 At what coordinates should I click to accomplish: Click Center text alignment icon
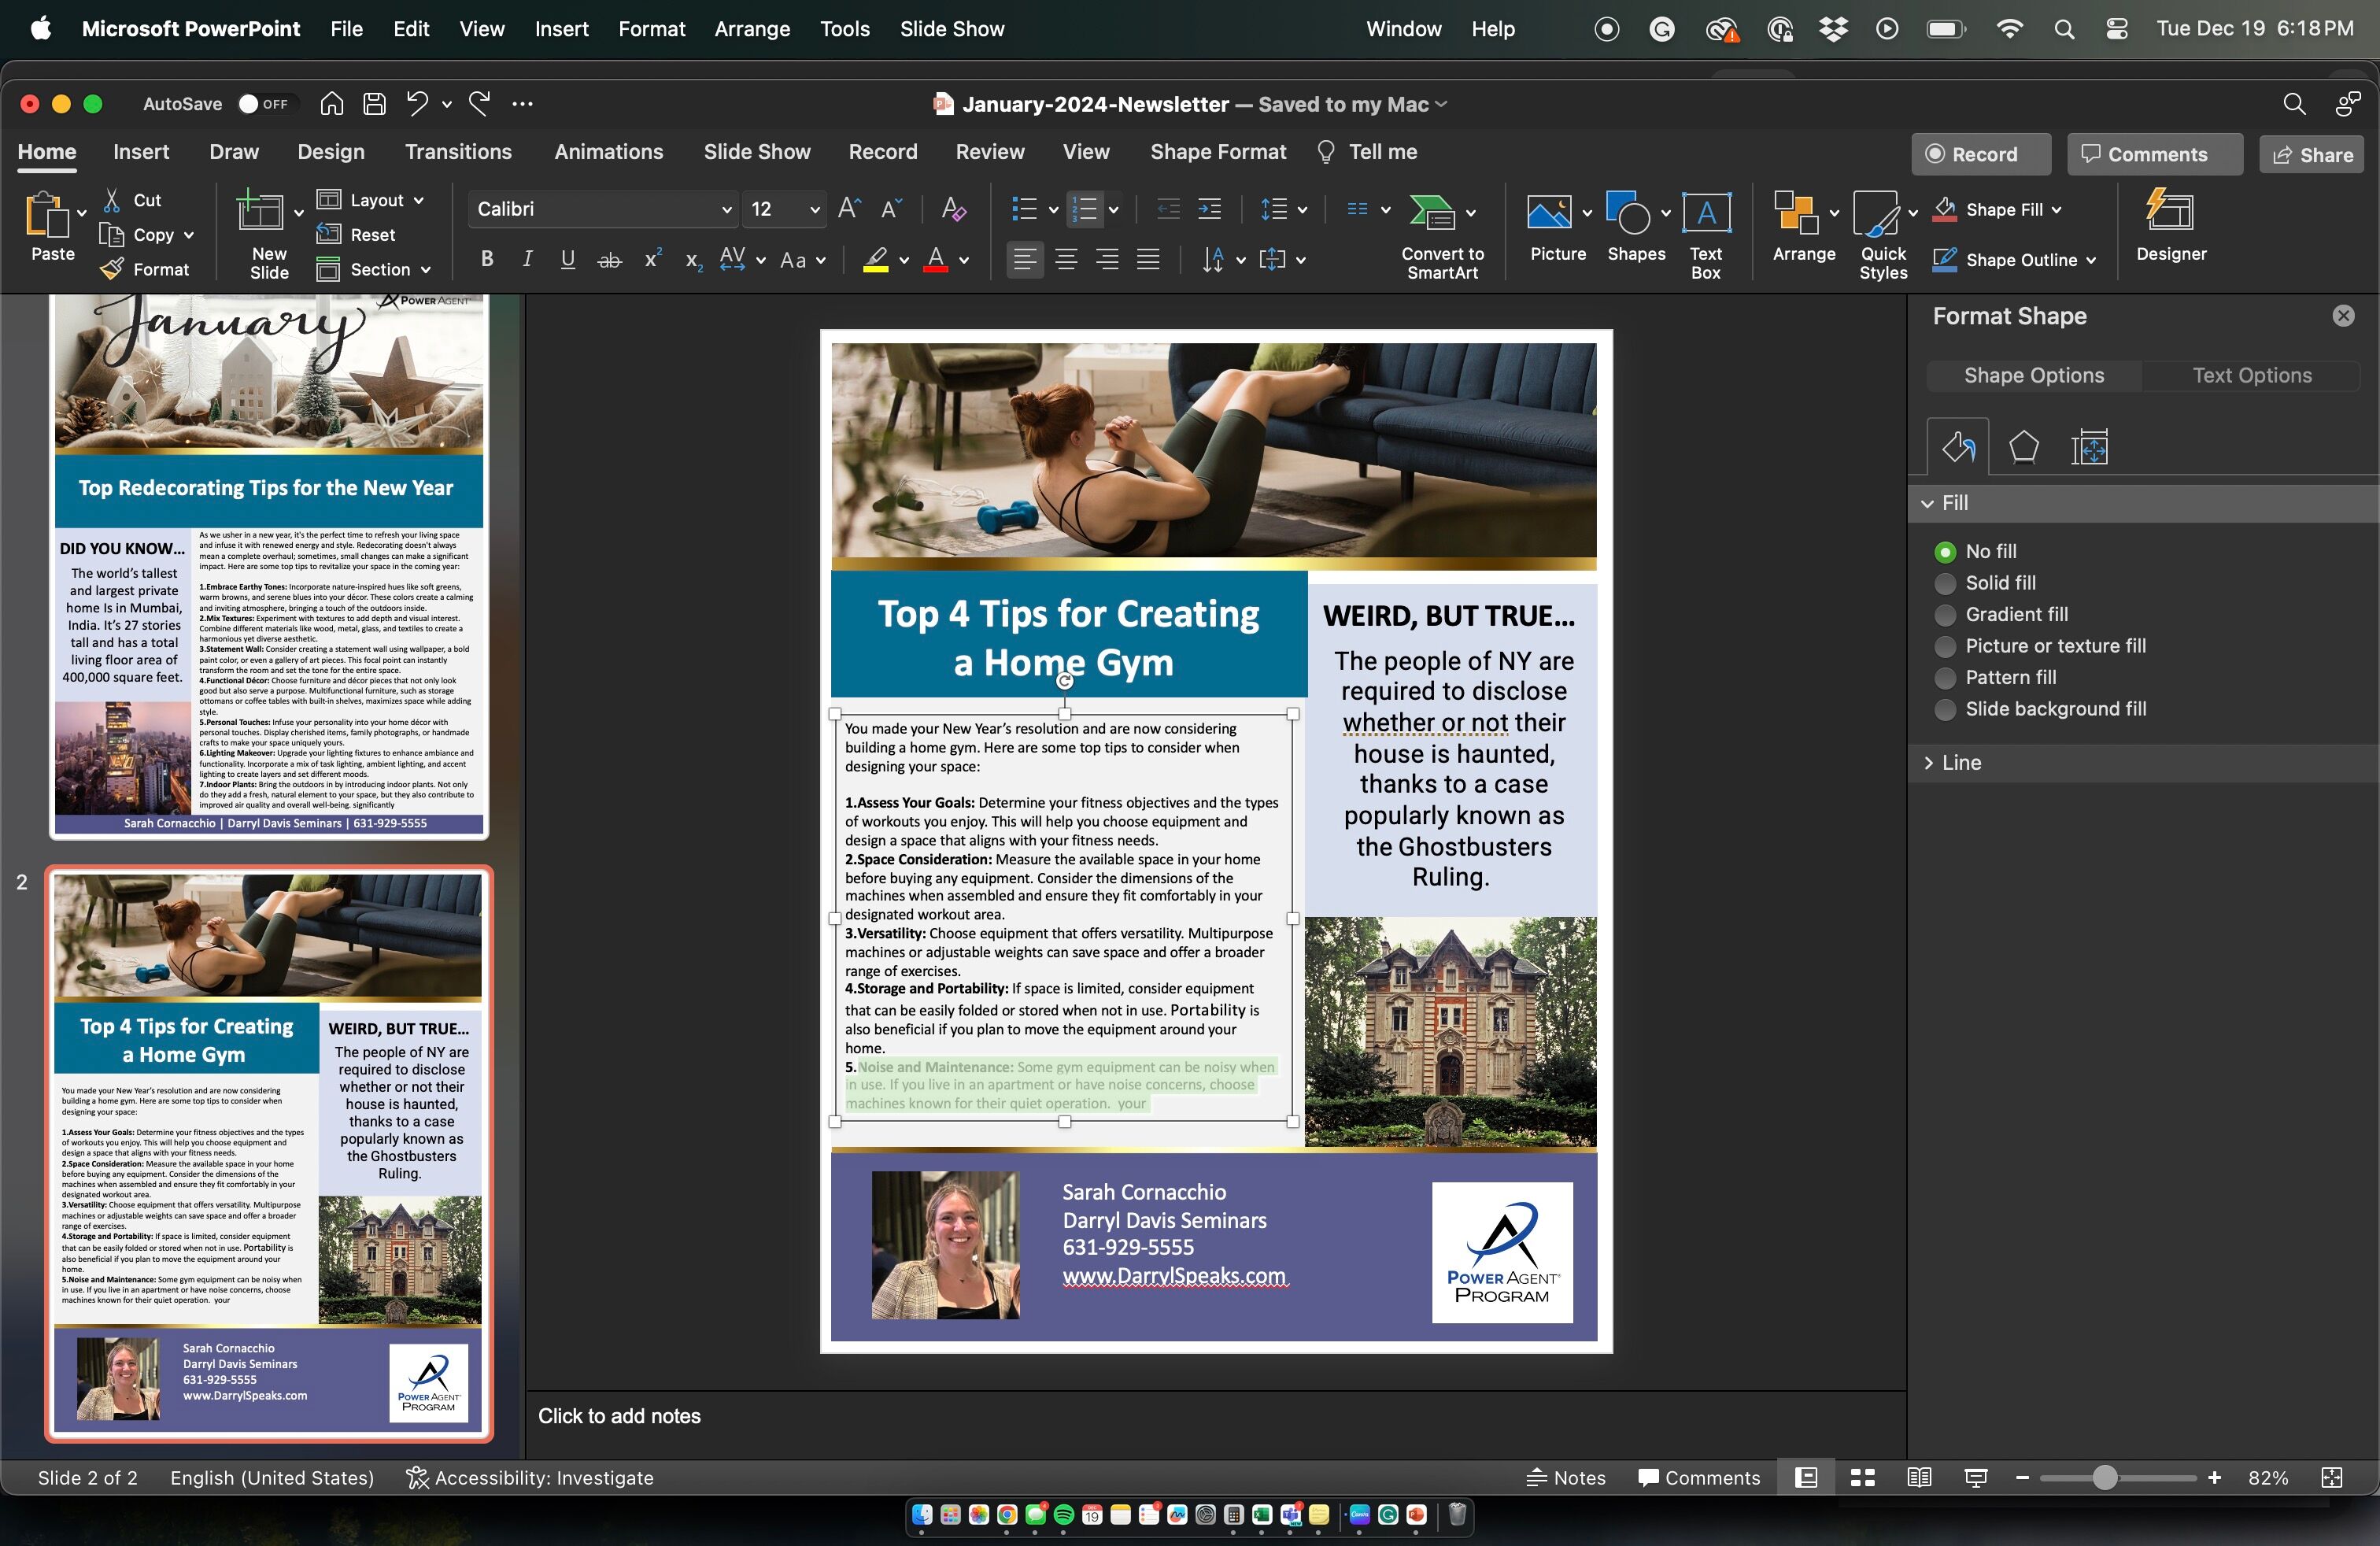click(1066, 260)
